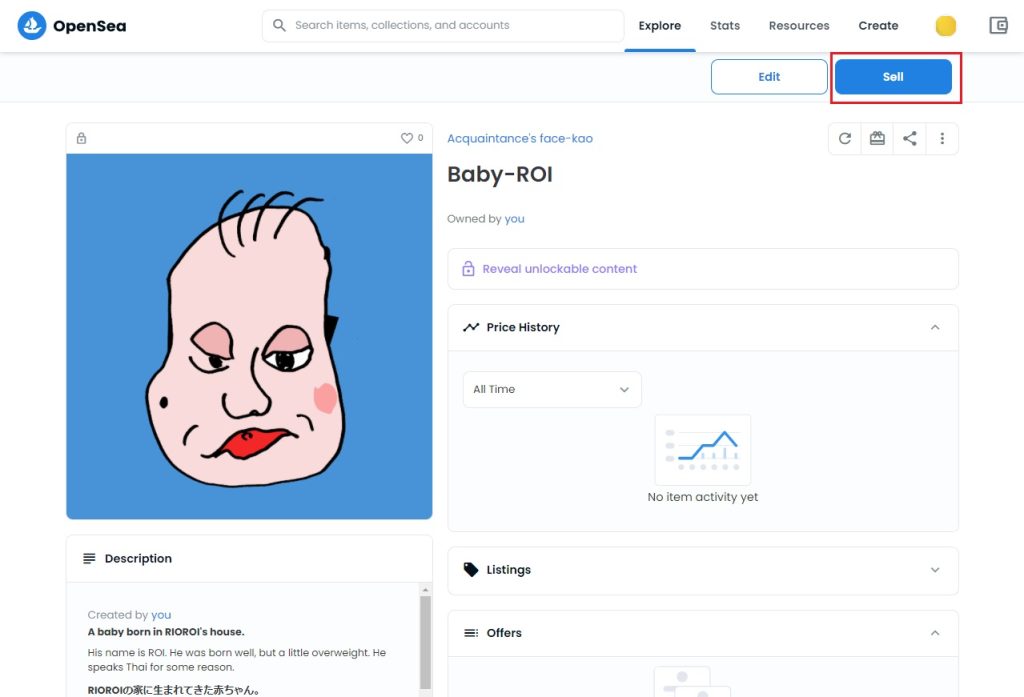
Task: Open the wallet icon in header
Action: click(998, 25)
